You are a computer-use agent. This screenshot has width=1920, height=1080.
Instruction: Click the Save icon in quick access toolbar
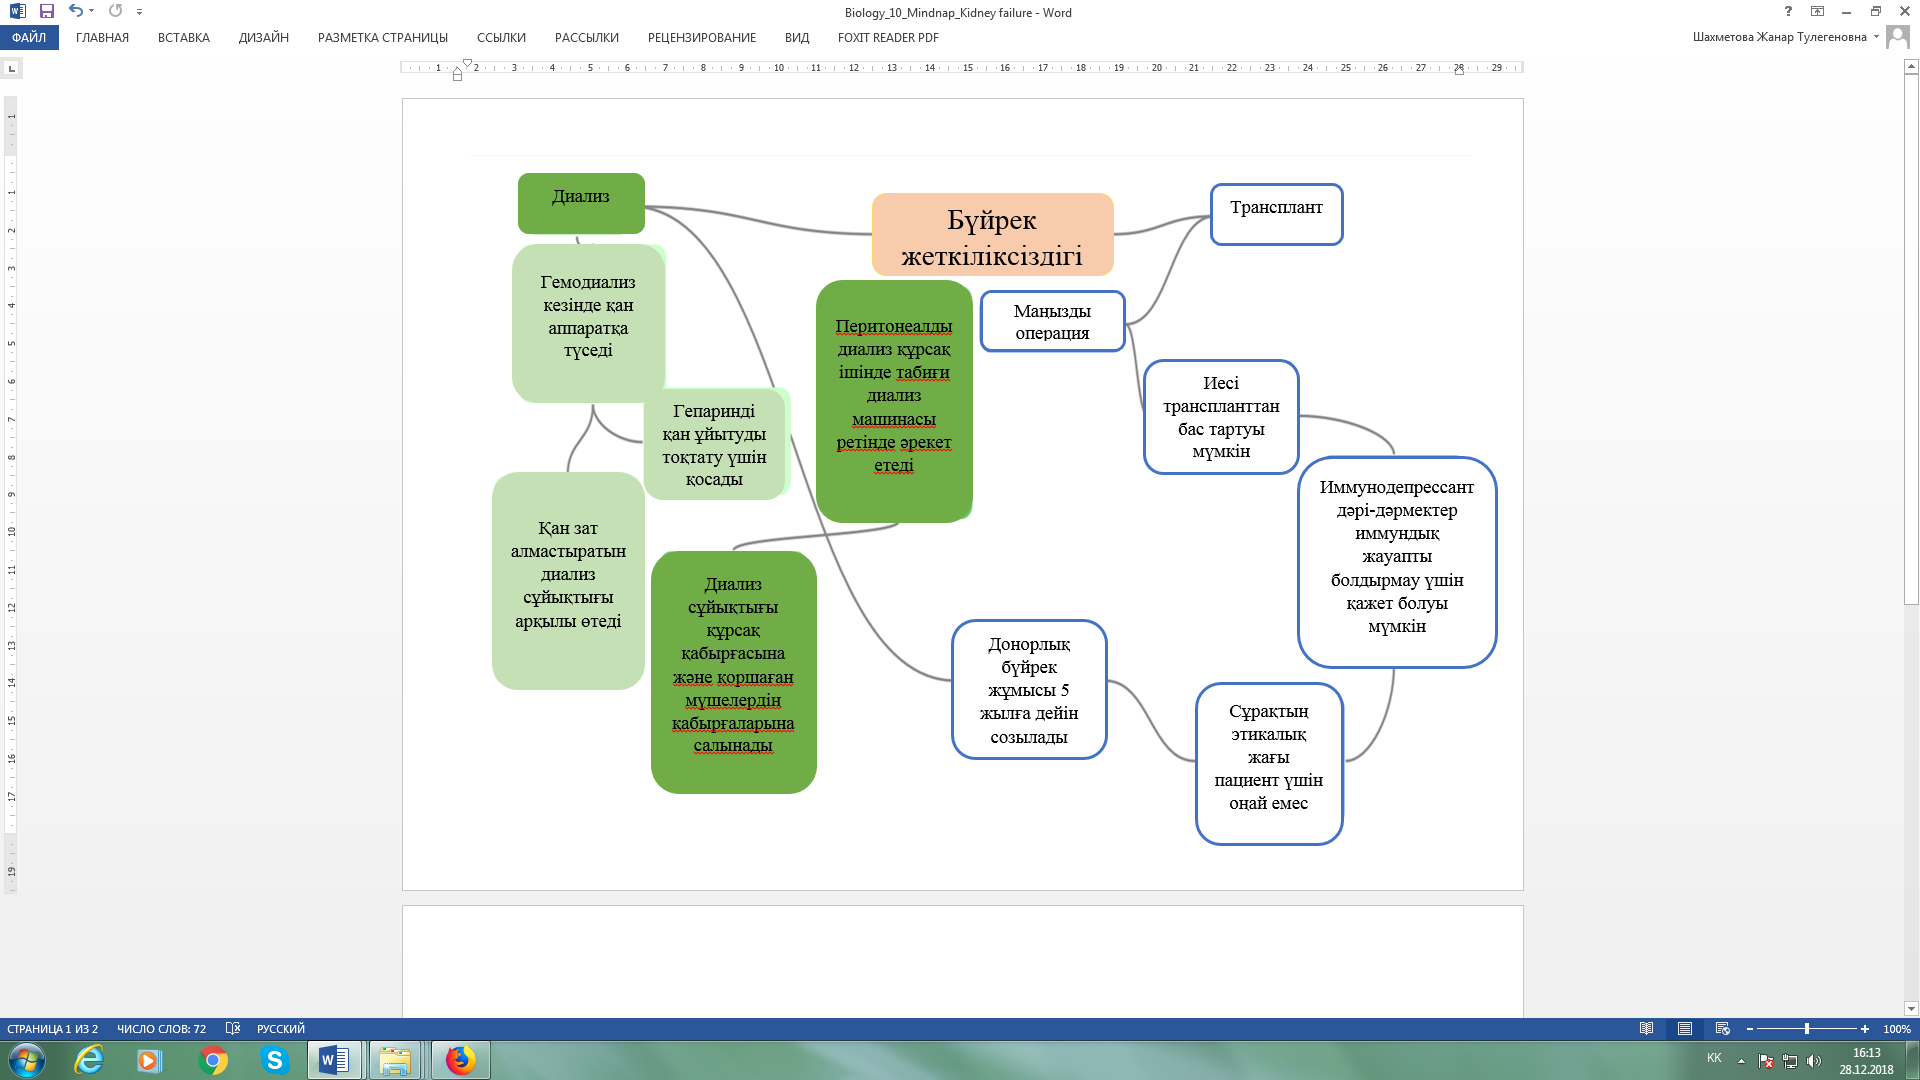click(x=46, y=12)
